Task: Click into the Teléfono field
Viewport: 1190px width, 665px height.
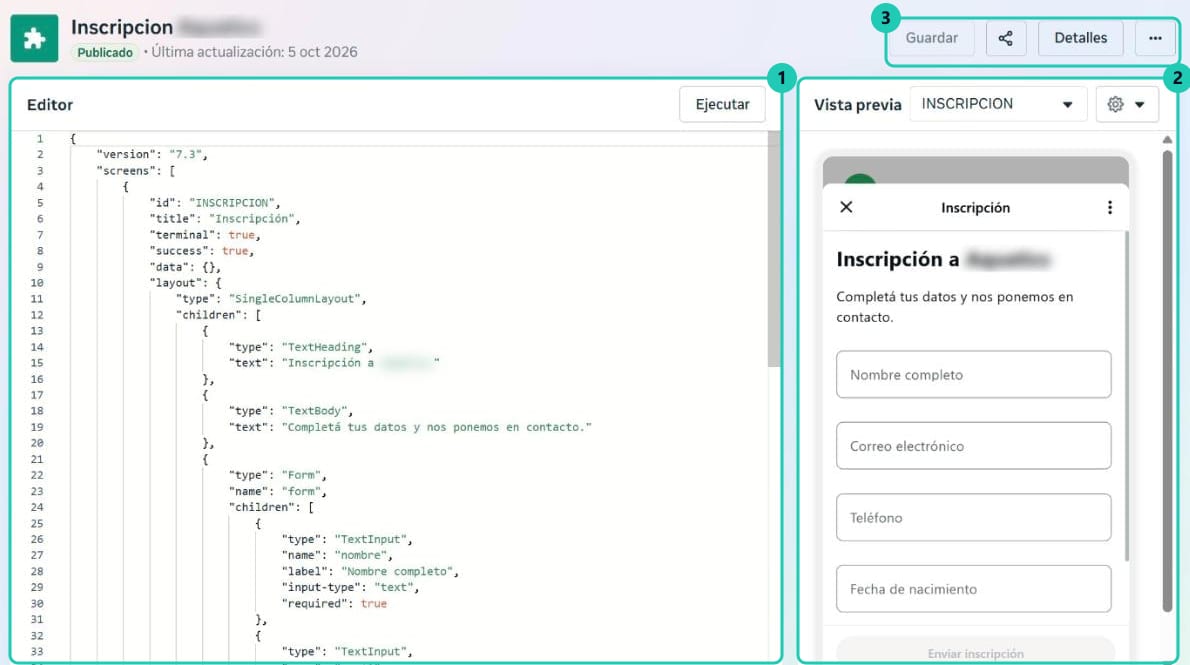Action: click(x=974, y=517)
